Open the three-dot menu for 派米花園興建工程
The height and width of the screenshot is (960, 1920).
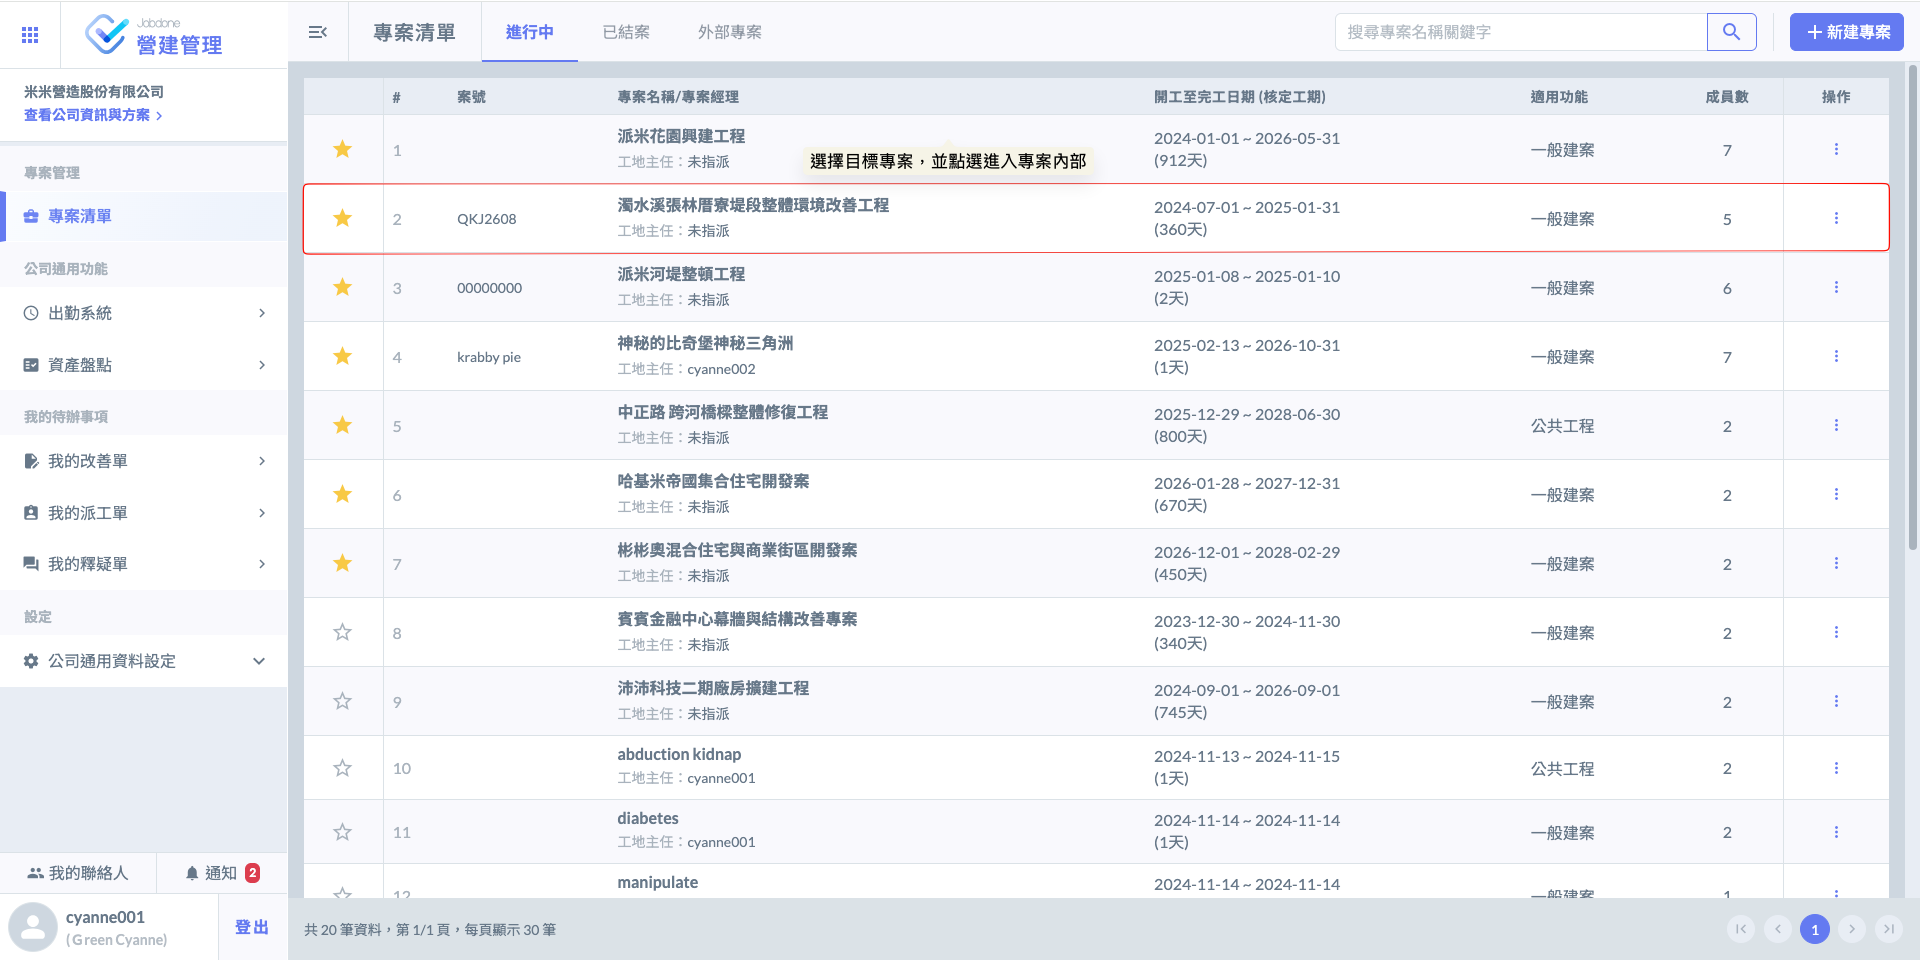[x=1835, y=150]
